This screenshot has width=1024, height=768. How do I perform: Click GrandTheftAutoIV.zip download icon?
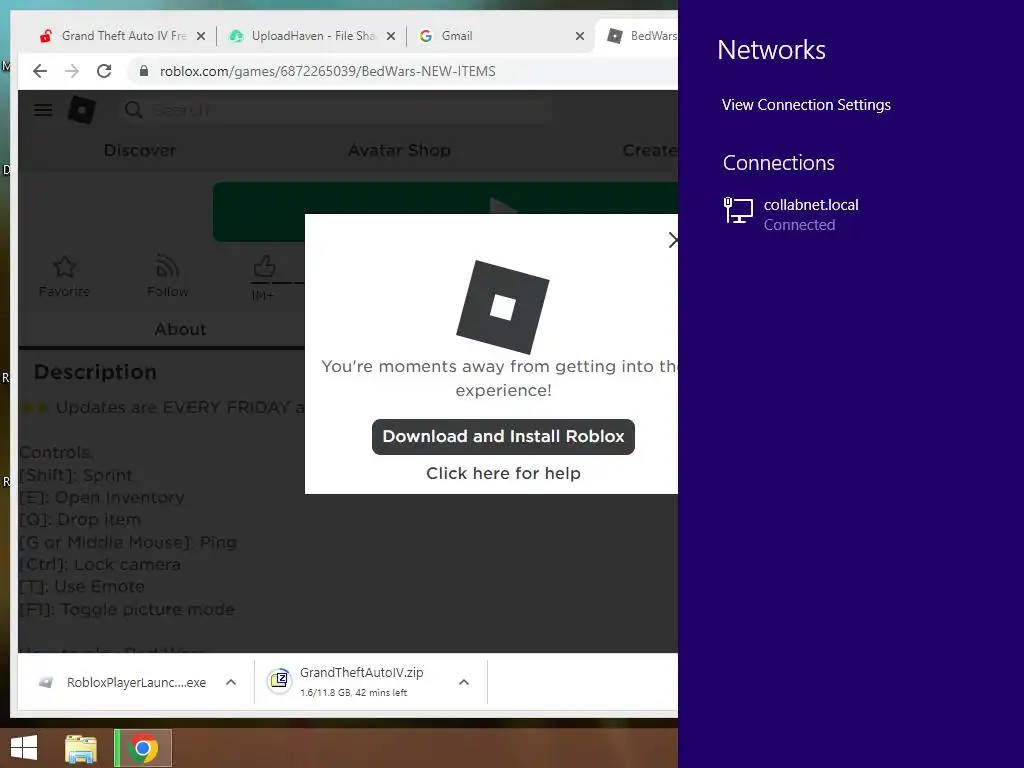[x=279, y=681]
